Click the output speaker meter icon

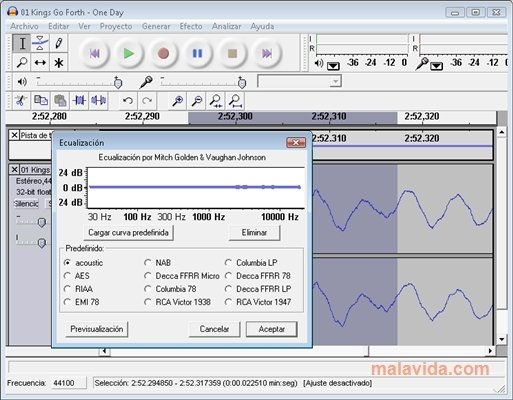319,63
